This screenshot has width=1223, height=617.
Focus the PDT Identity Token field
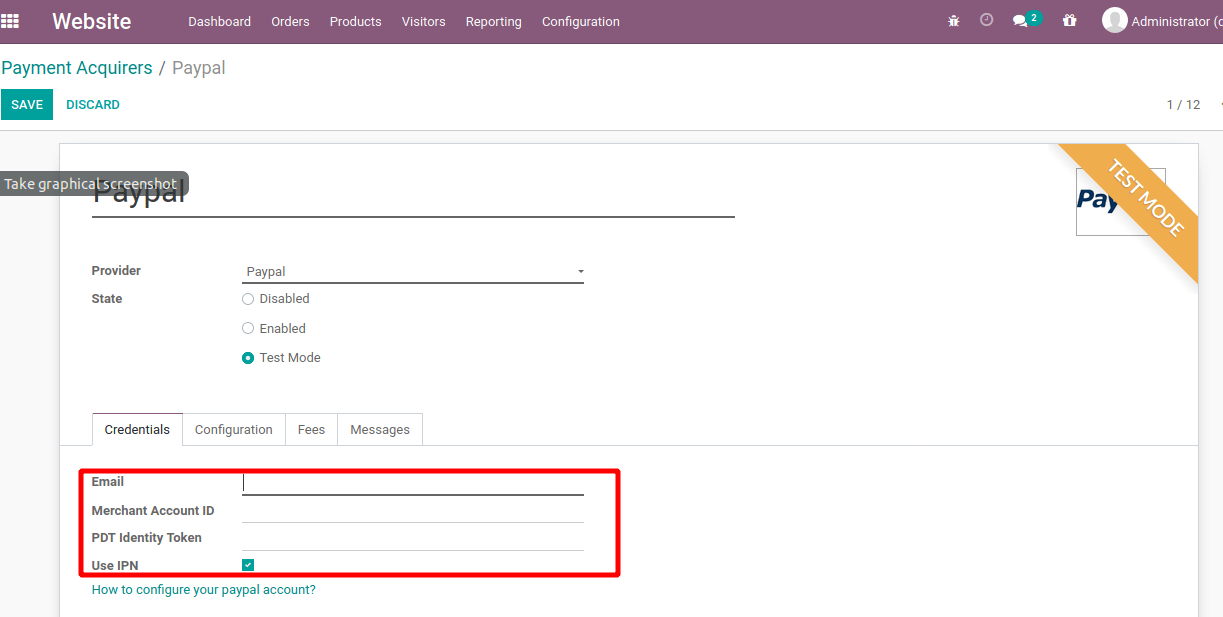(413, 538)
